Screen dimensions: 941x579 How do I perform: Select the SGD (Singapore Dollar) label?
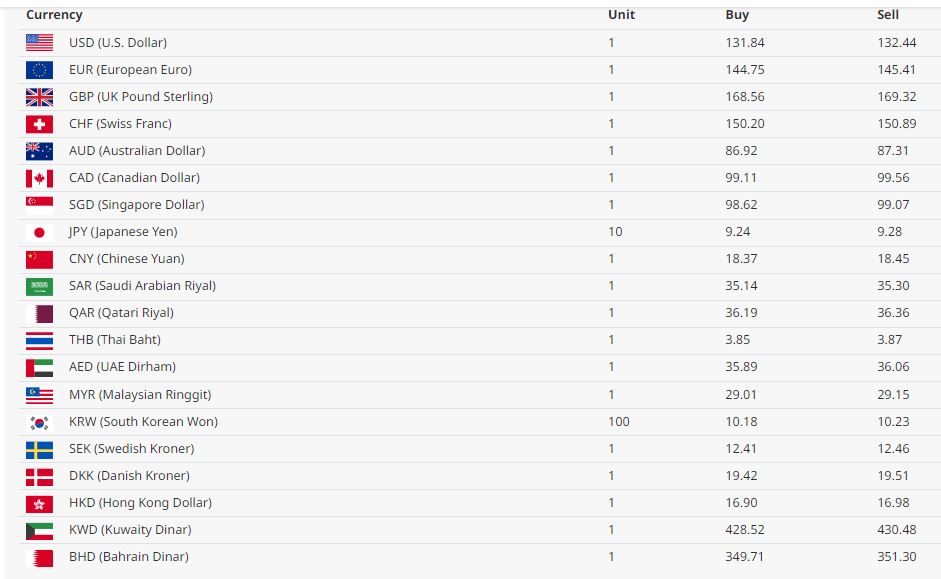[x=136, y=205]
